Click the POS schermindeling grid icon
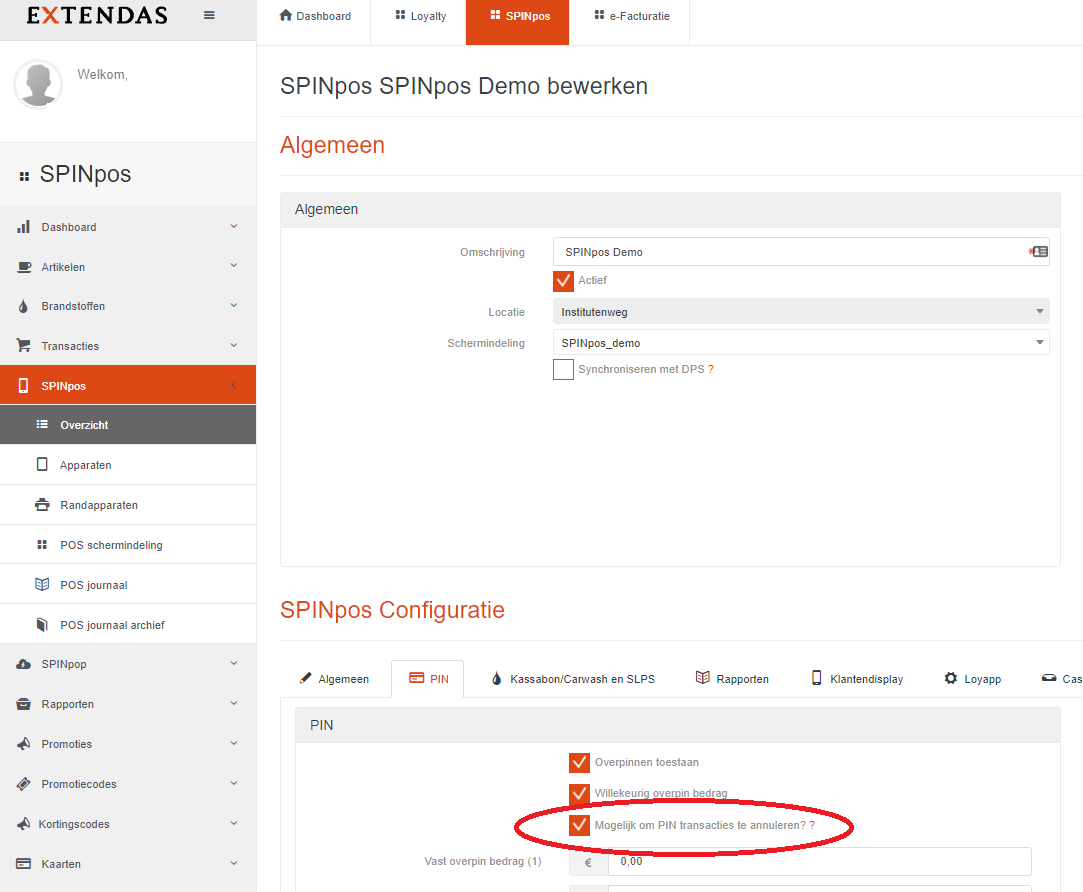The image size is (1083, 892). pos(42,544)
